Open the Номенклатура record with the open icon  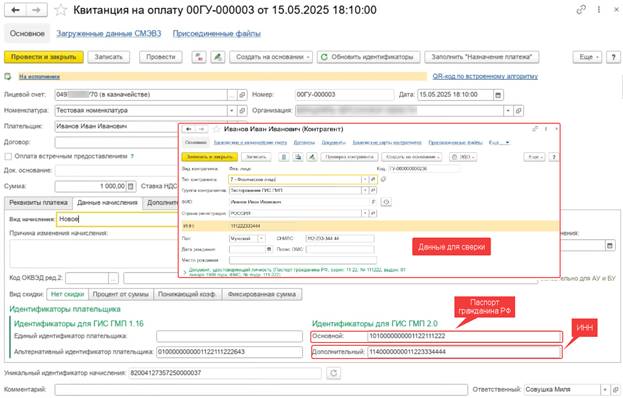[242, 110]
